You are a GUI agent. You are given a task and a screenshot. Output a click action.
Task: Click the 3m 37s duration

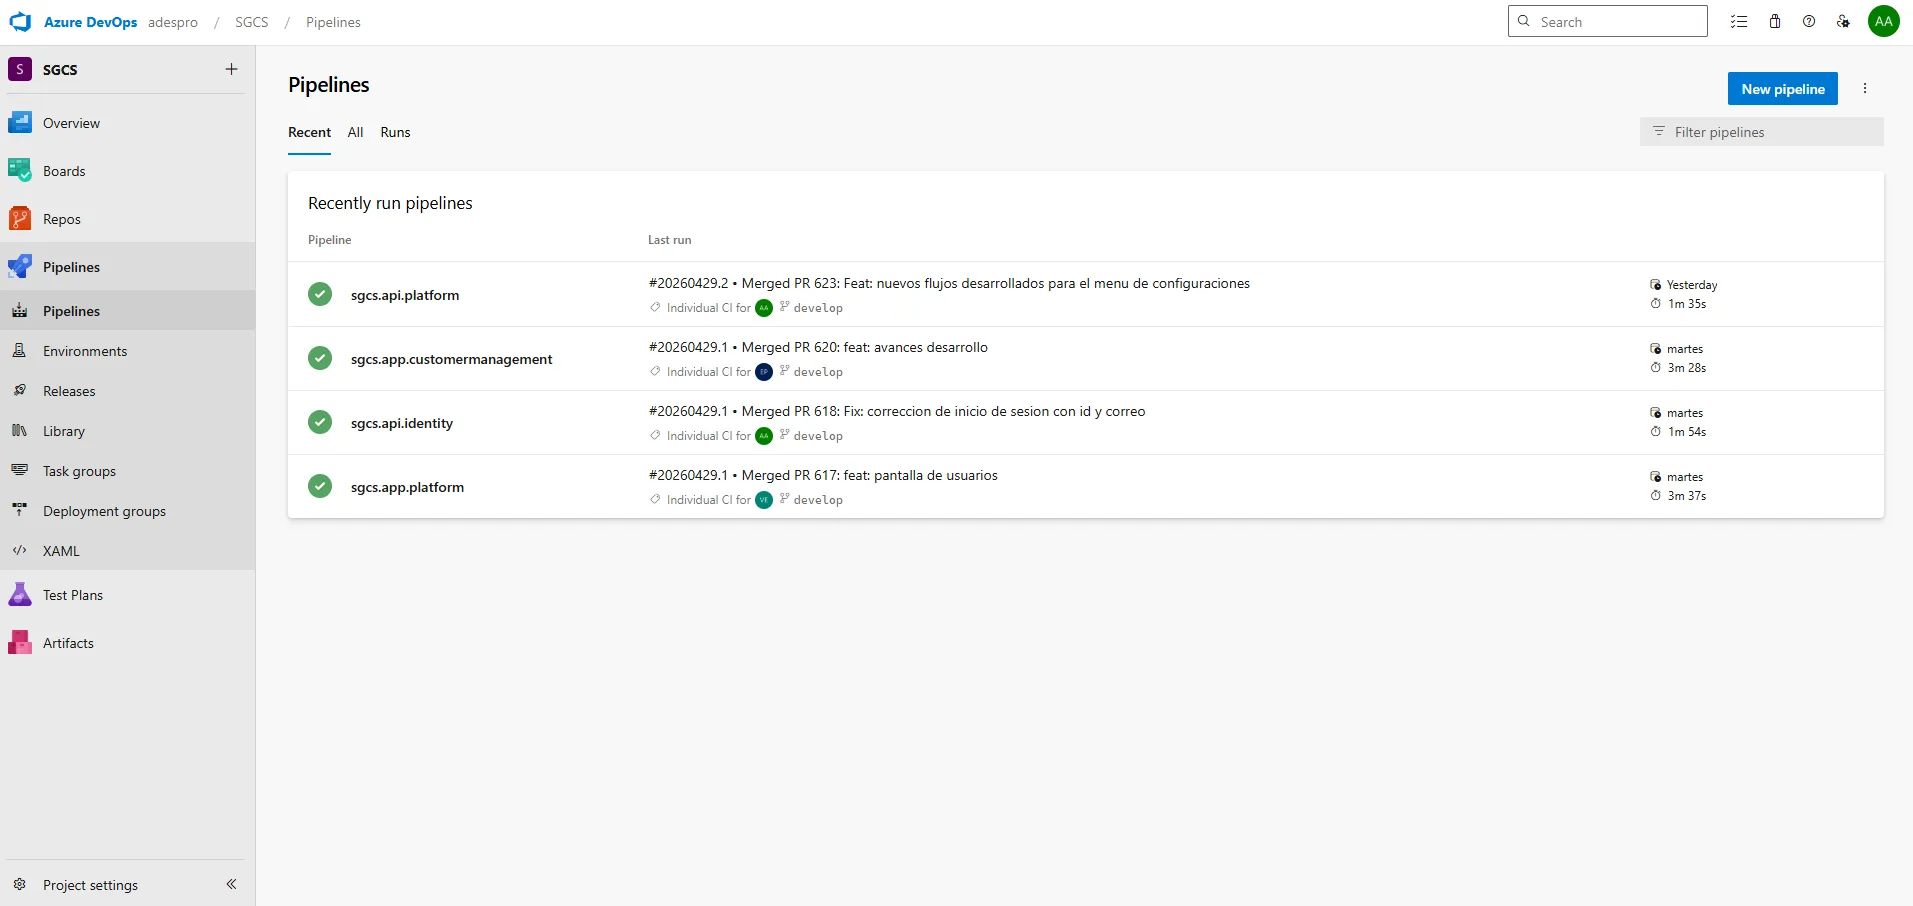tap(1687, 496)
